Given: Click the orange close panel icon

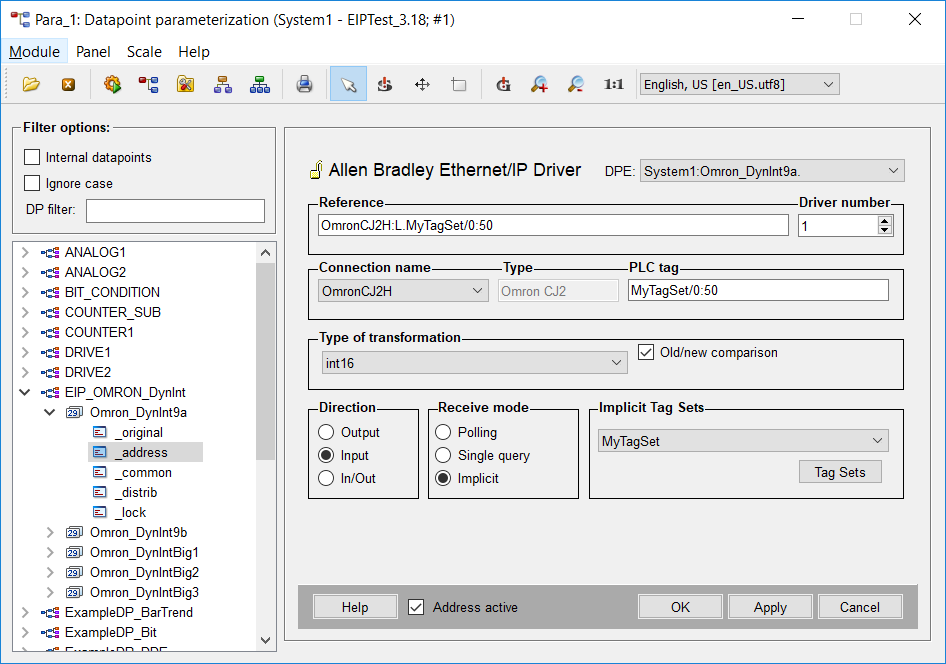Looking at the screenshot, I should coord(68,85).
